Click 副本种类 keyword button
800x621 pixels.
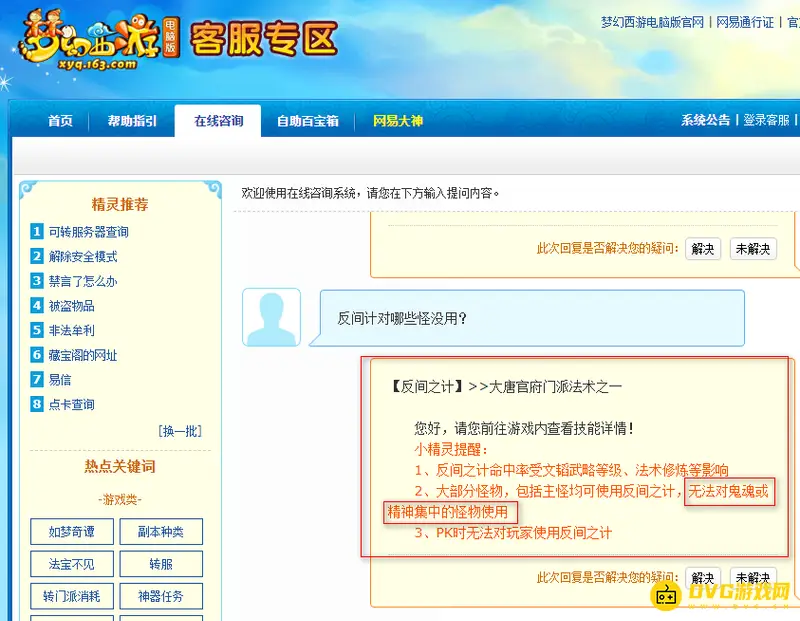pos(161,532)
